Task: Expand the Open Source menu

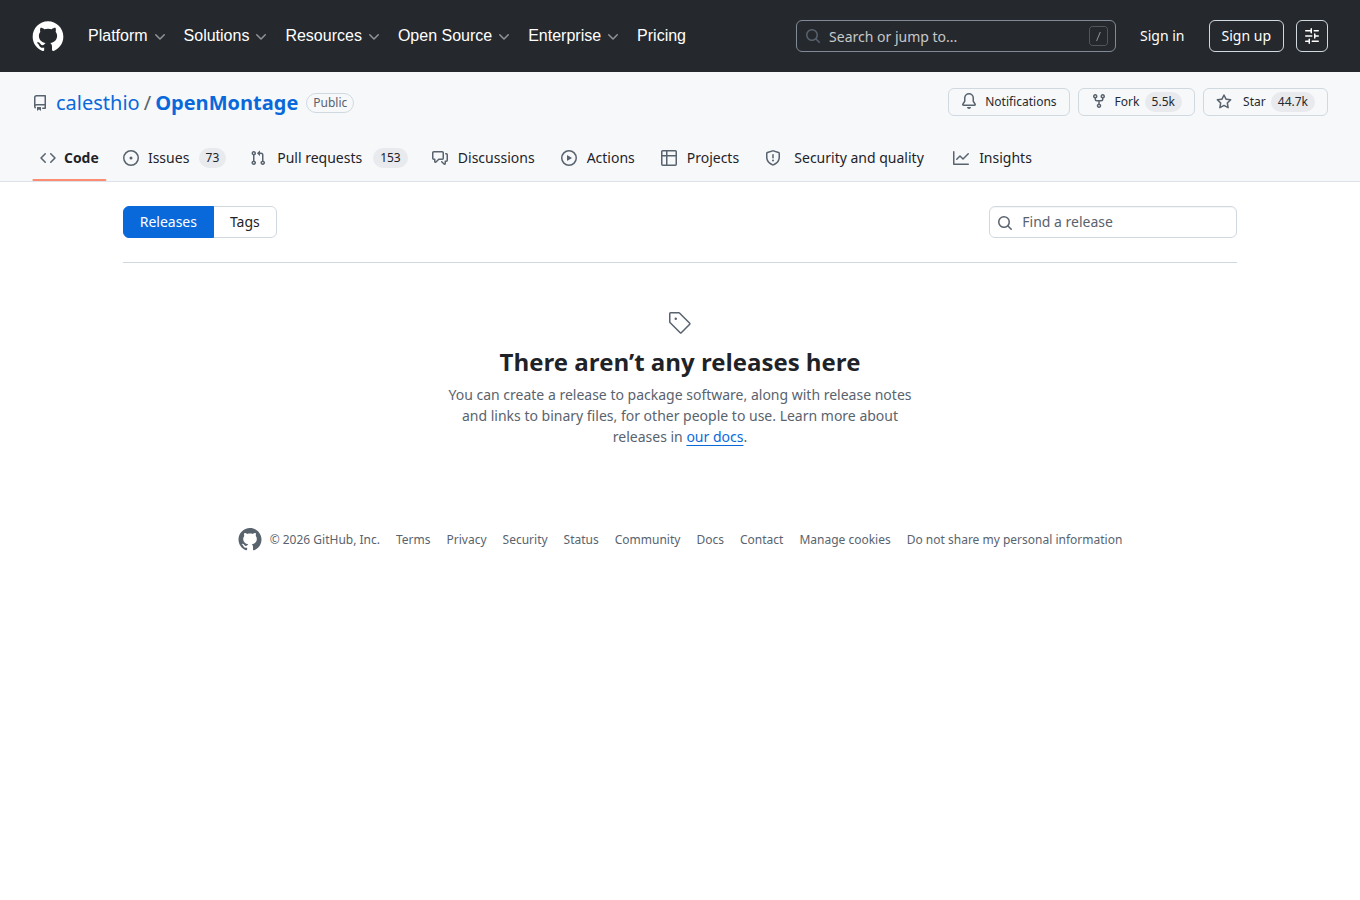Action: [x=454, y=36]
